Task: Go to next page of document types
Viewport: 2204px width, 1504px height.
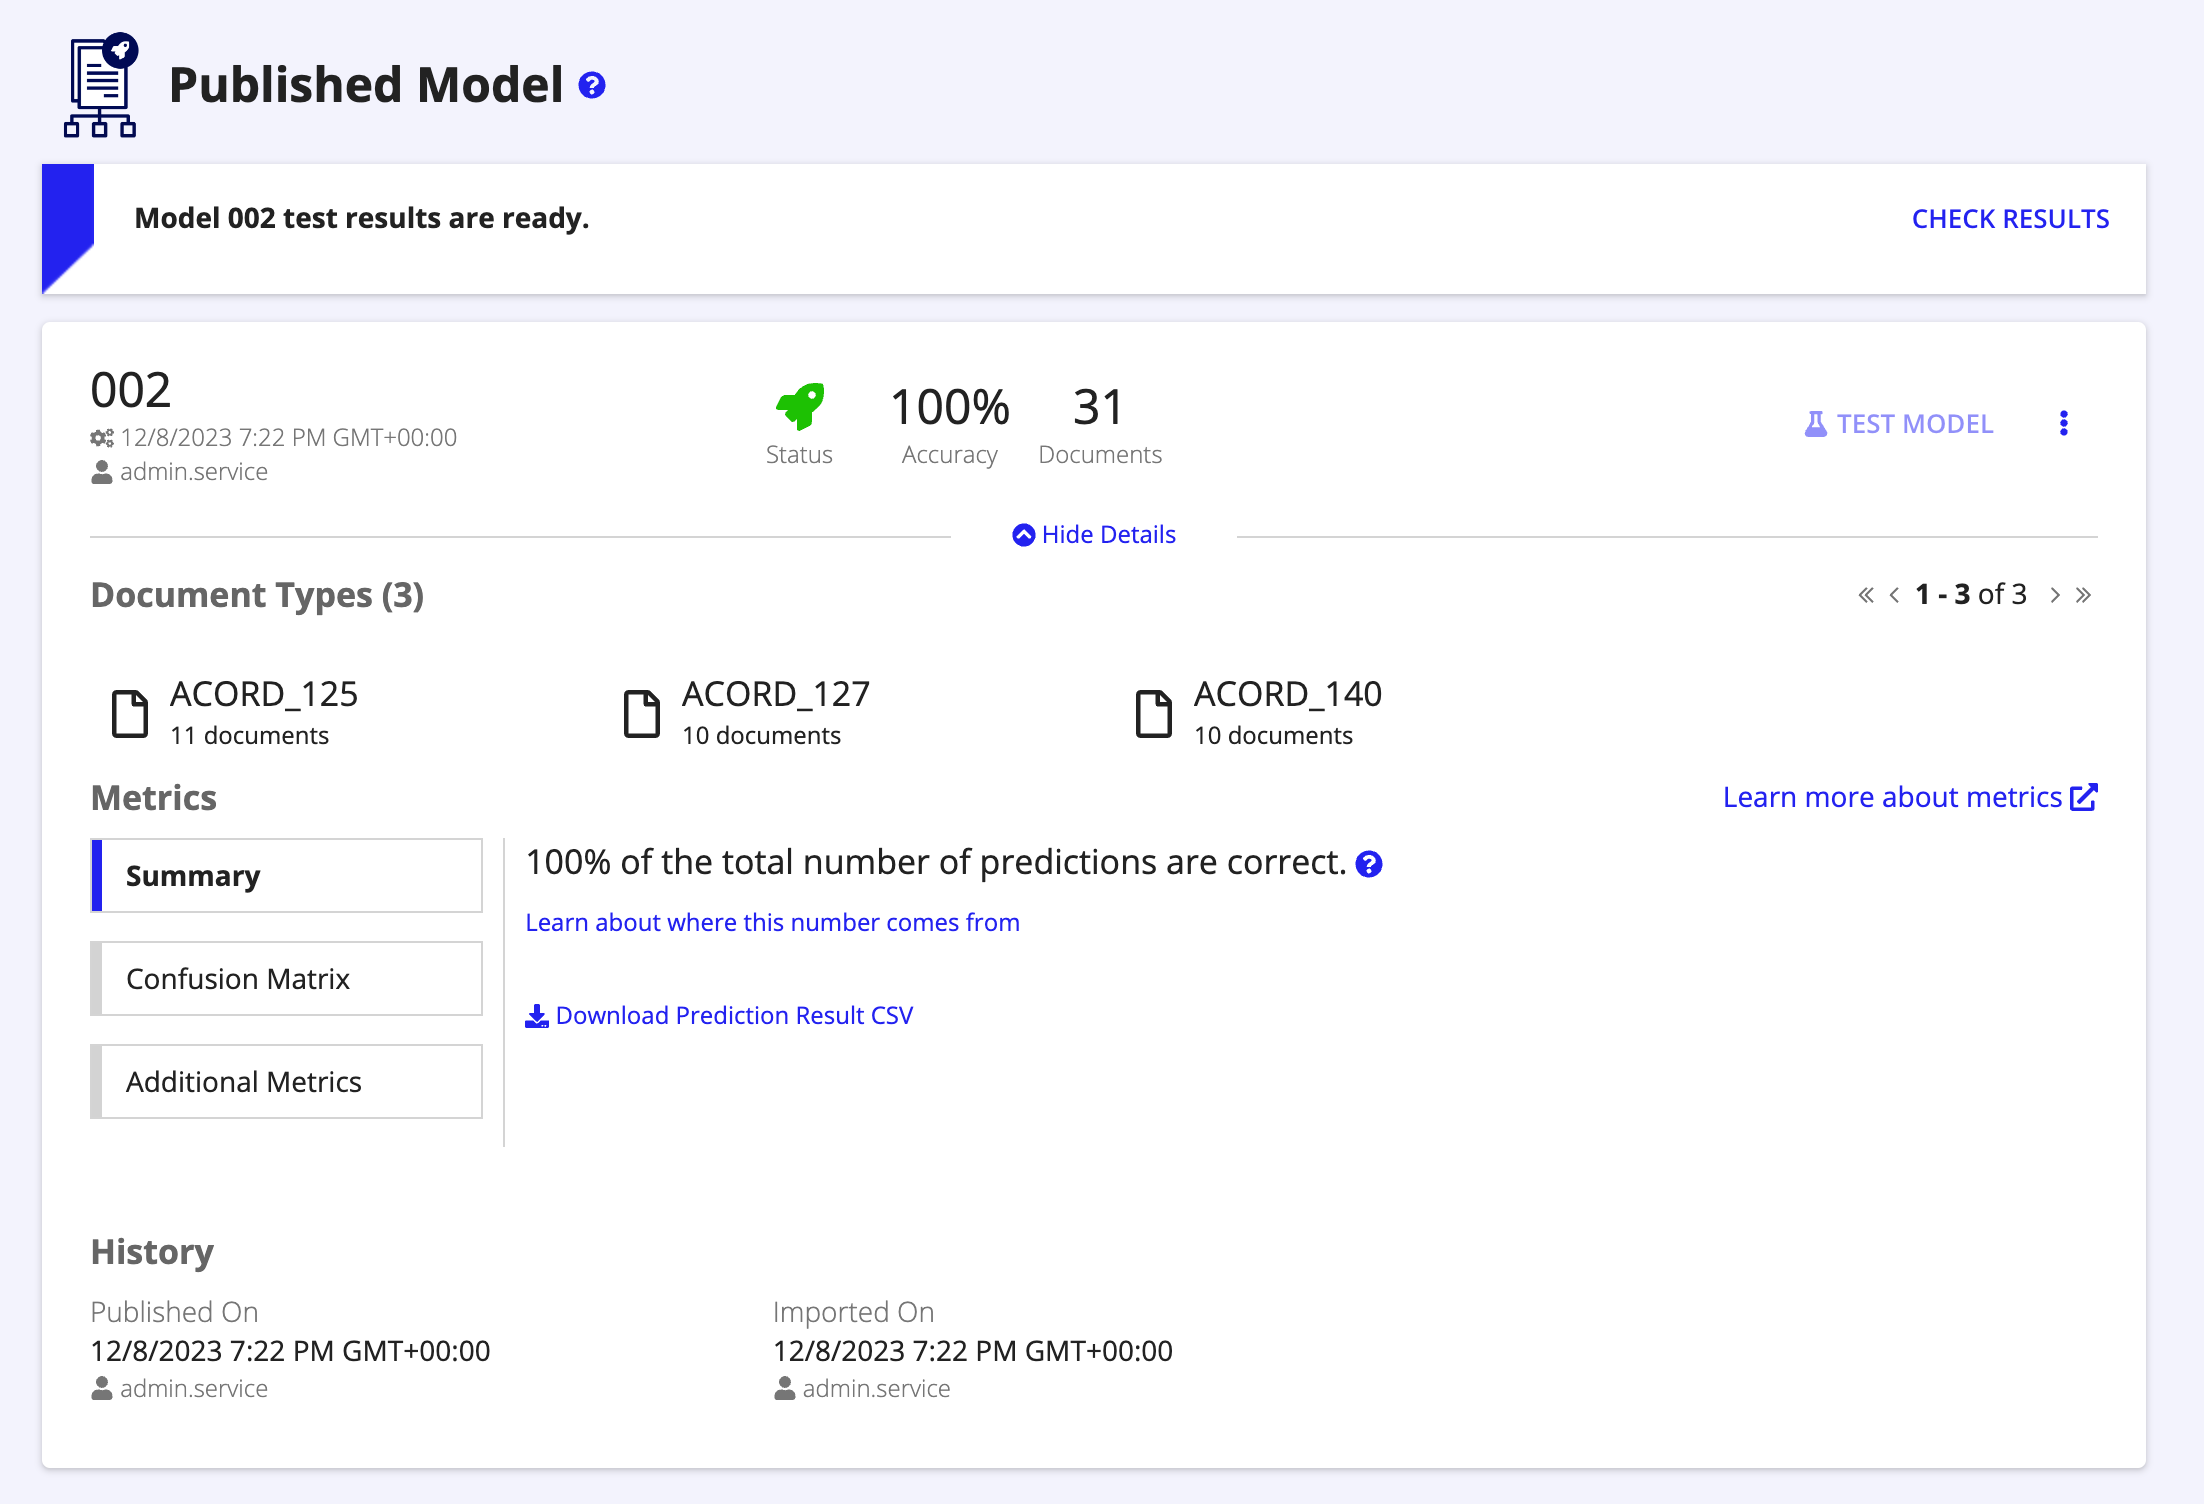Action: 2055,595
